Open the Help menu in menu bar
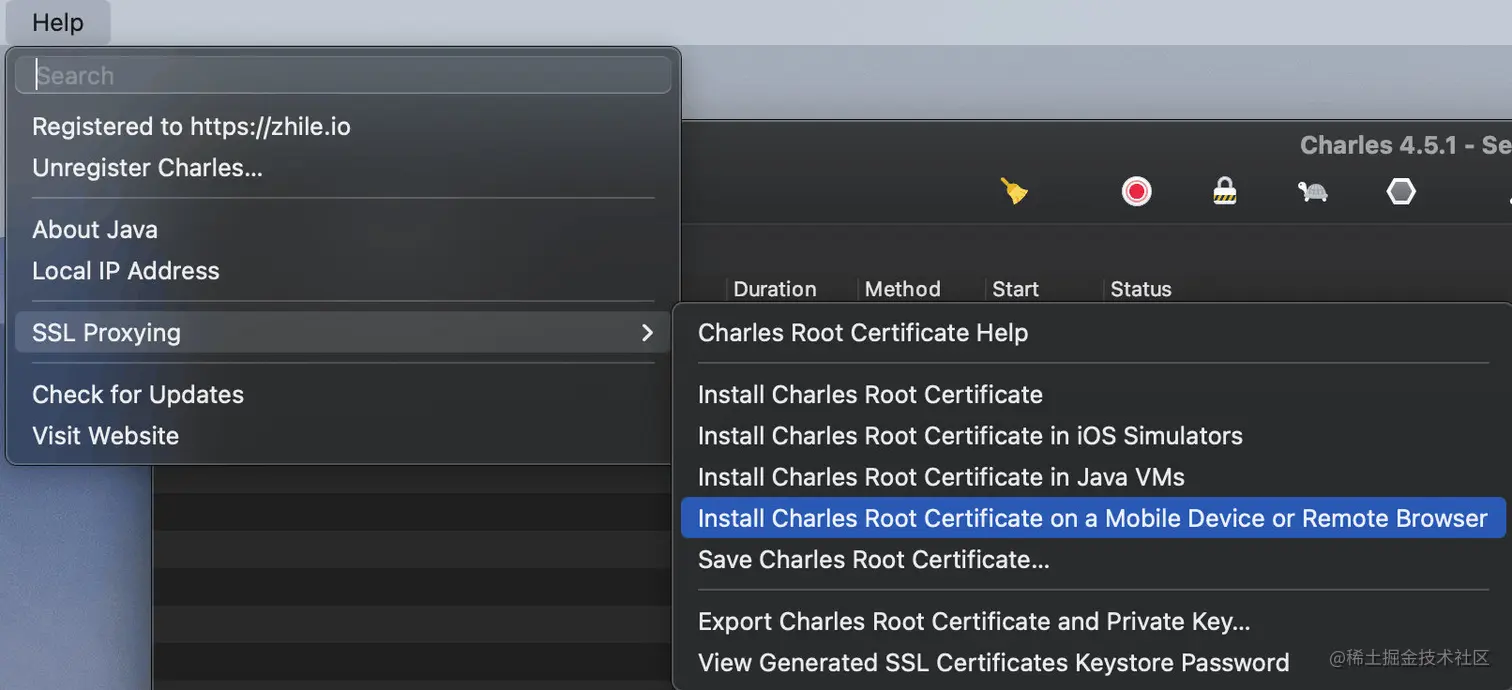1512x690 pixels. click(x=58, y=22)
